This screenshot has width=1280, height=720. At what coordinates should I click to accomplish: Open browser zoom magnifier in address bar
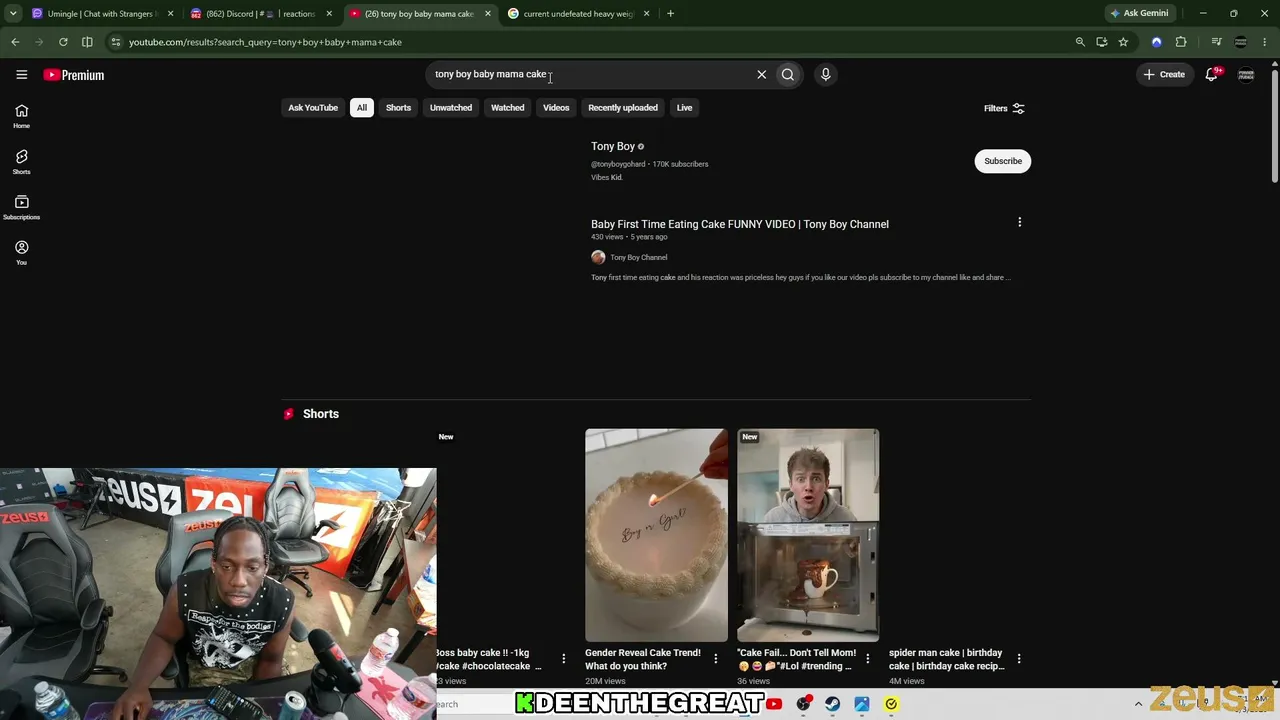(x=1080, y=42)
